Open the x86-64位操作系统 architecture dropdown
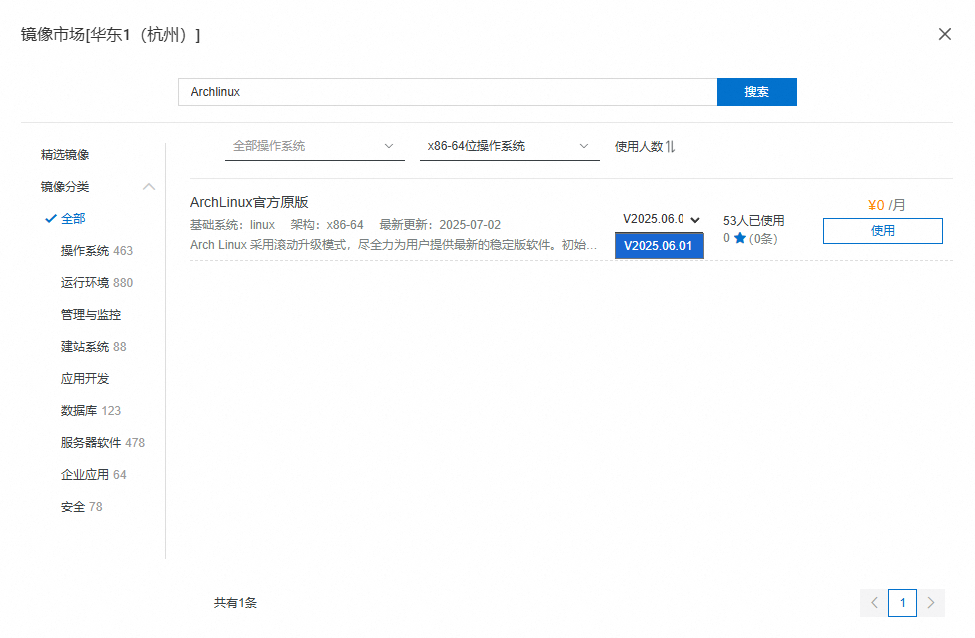975x638 pixels. [509, 146]
